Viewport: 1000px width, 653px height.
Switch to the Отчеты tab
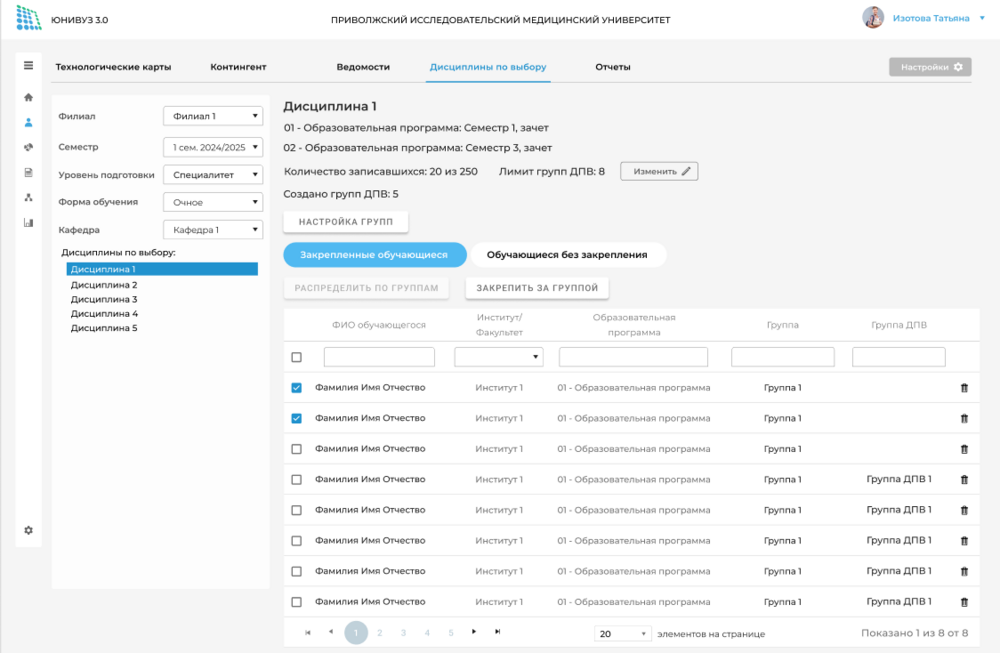pyautogui.click(x=610, y=67)
